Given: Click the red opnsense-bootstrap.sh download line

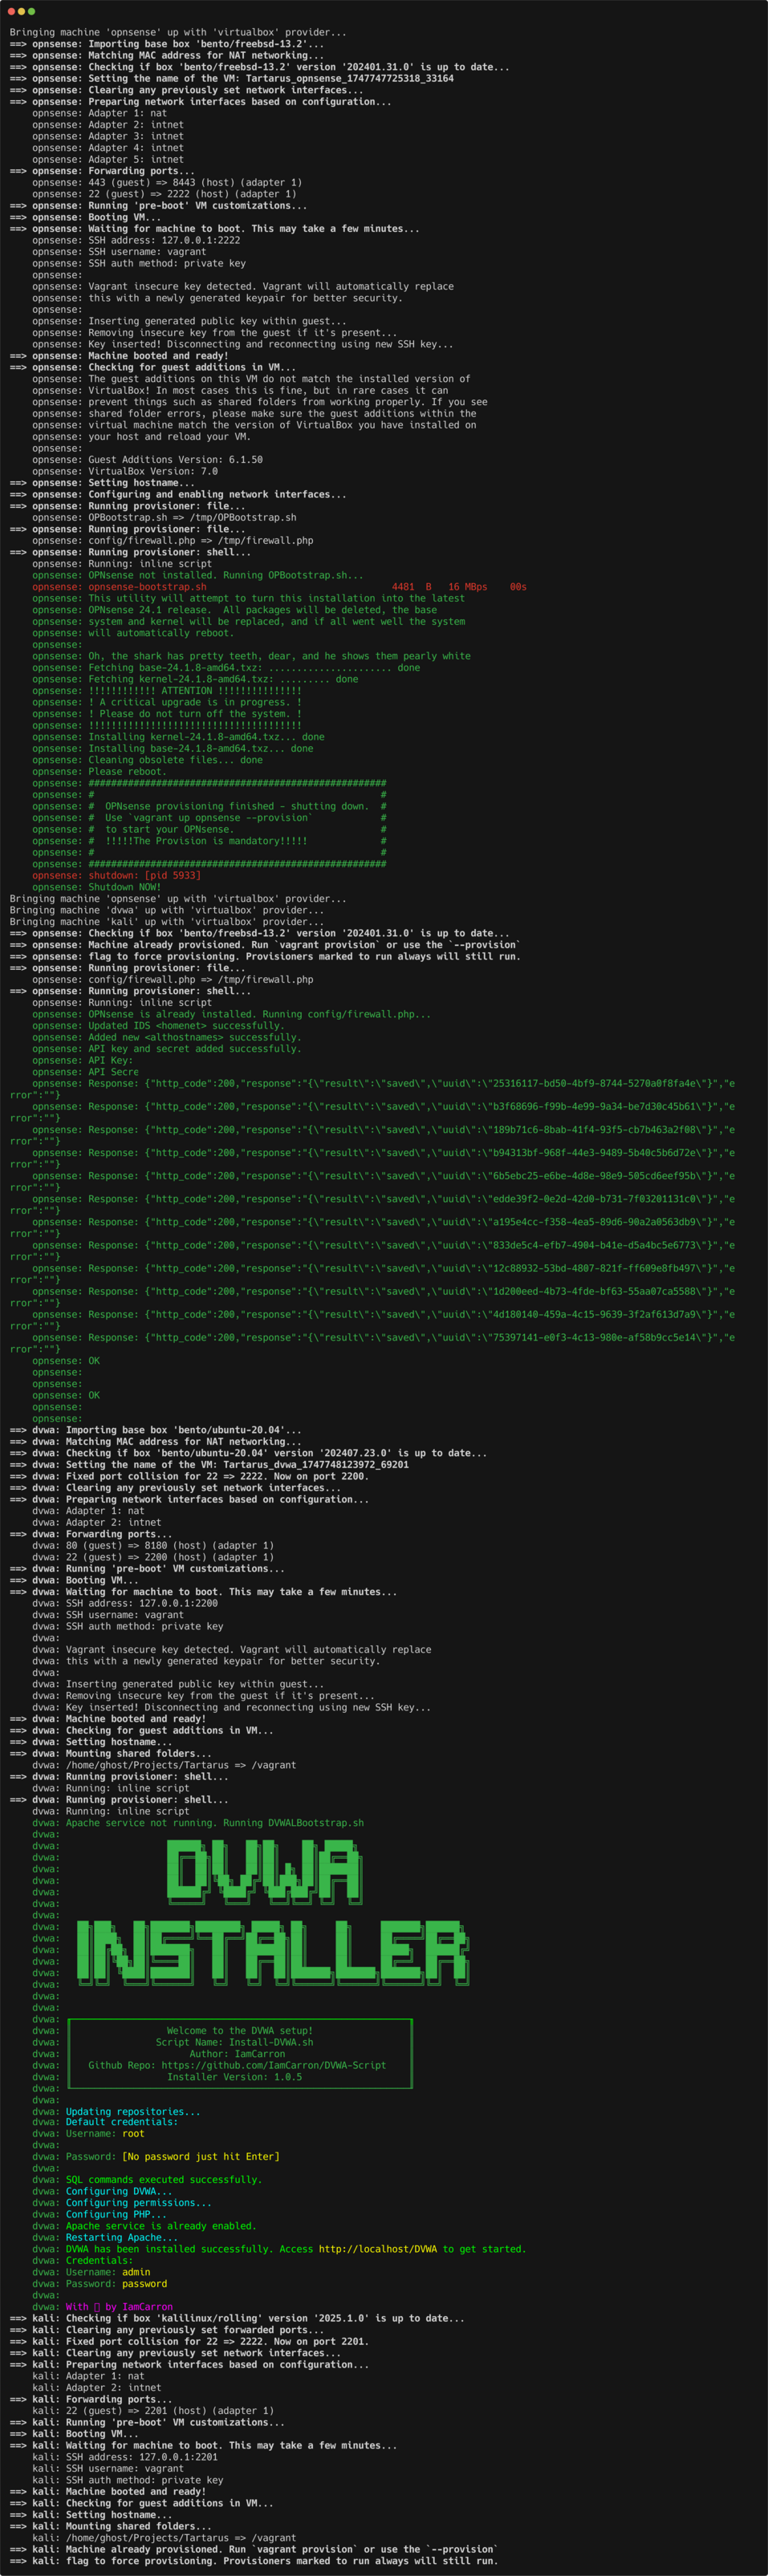Looking at the screenshot, I should point(147,587).
